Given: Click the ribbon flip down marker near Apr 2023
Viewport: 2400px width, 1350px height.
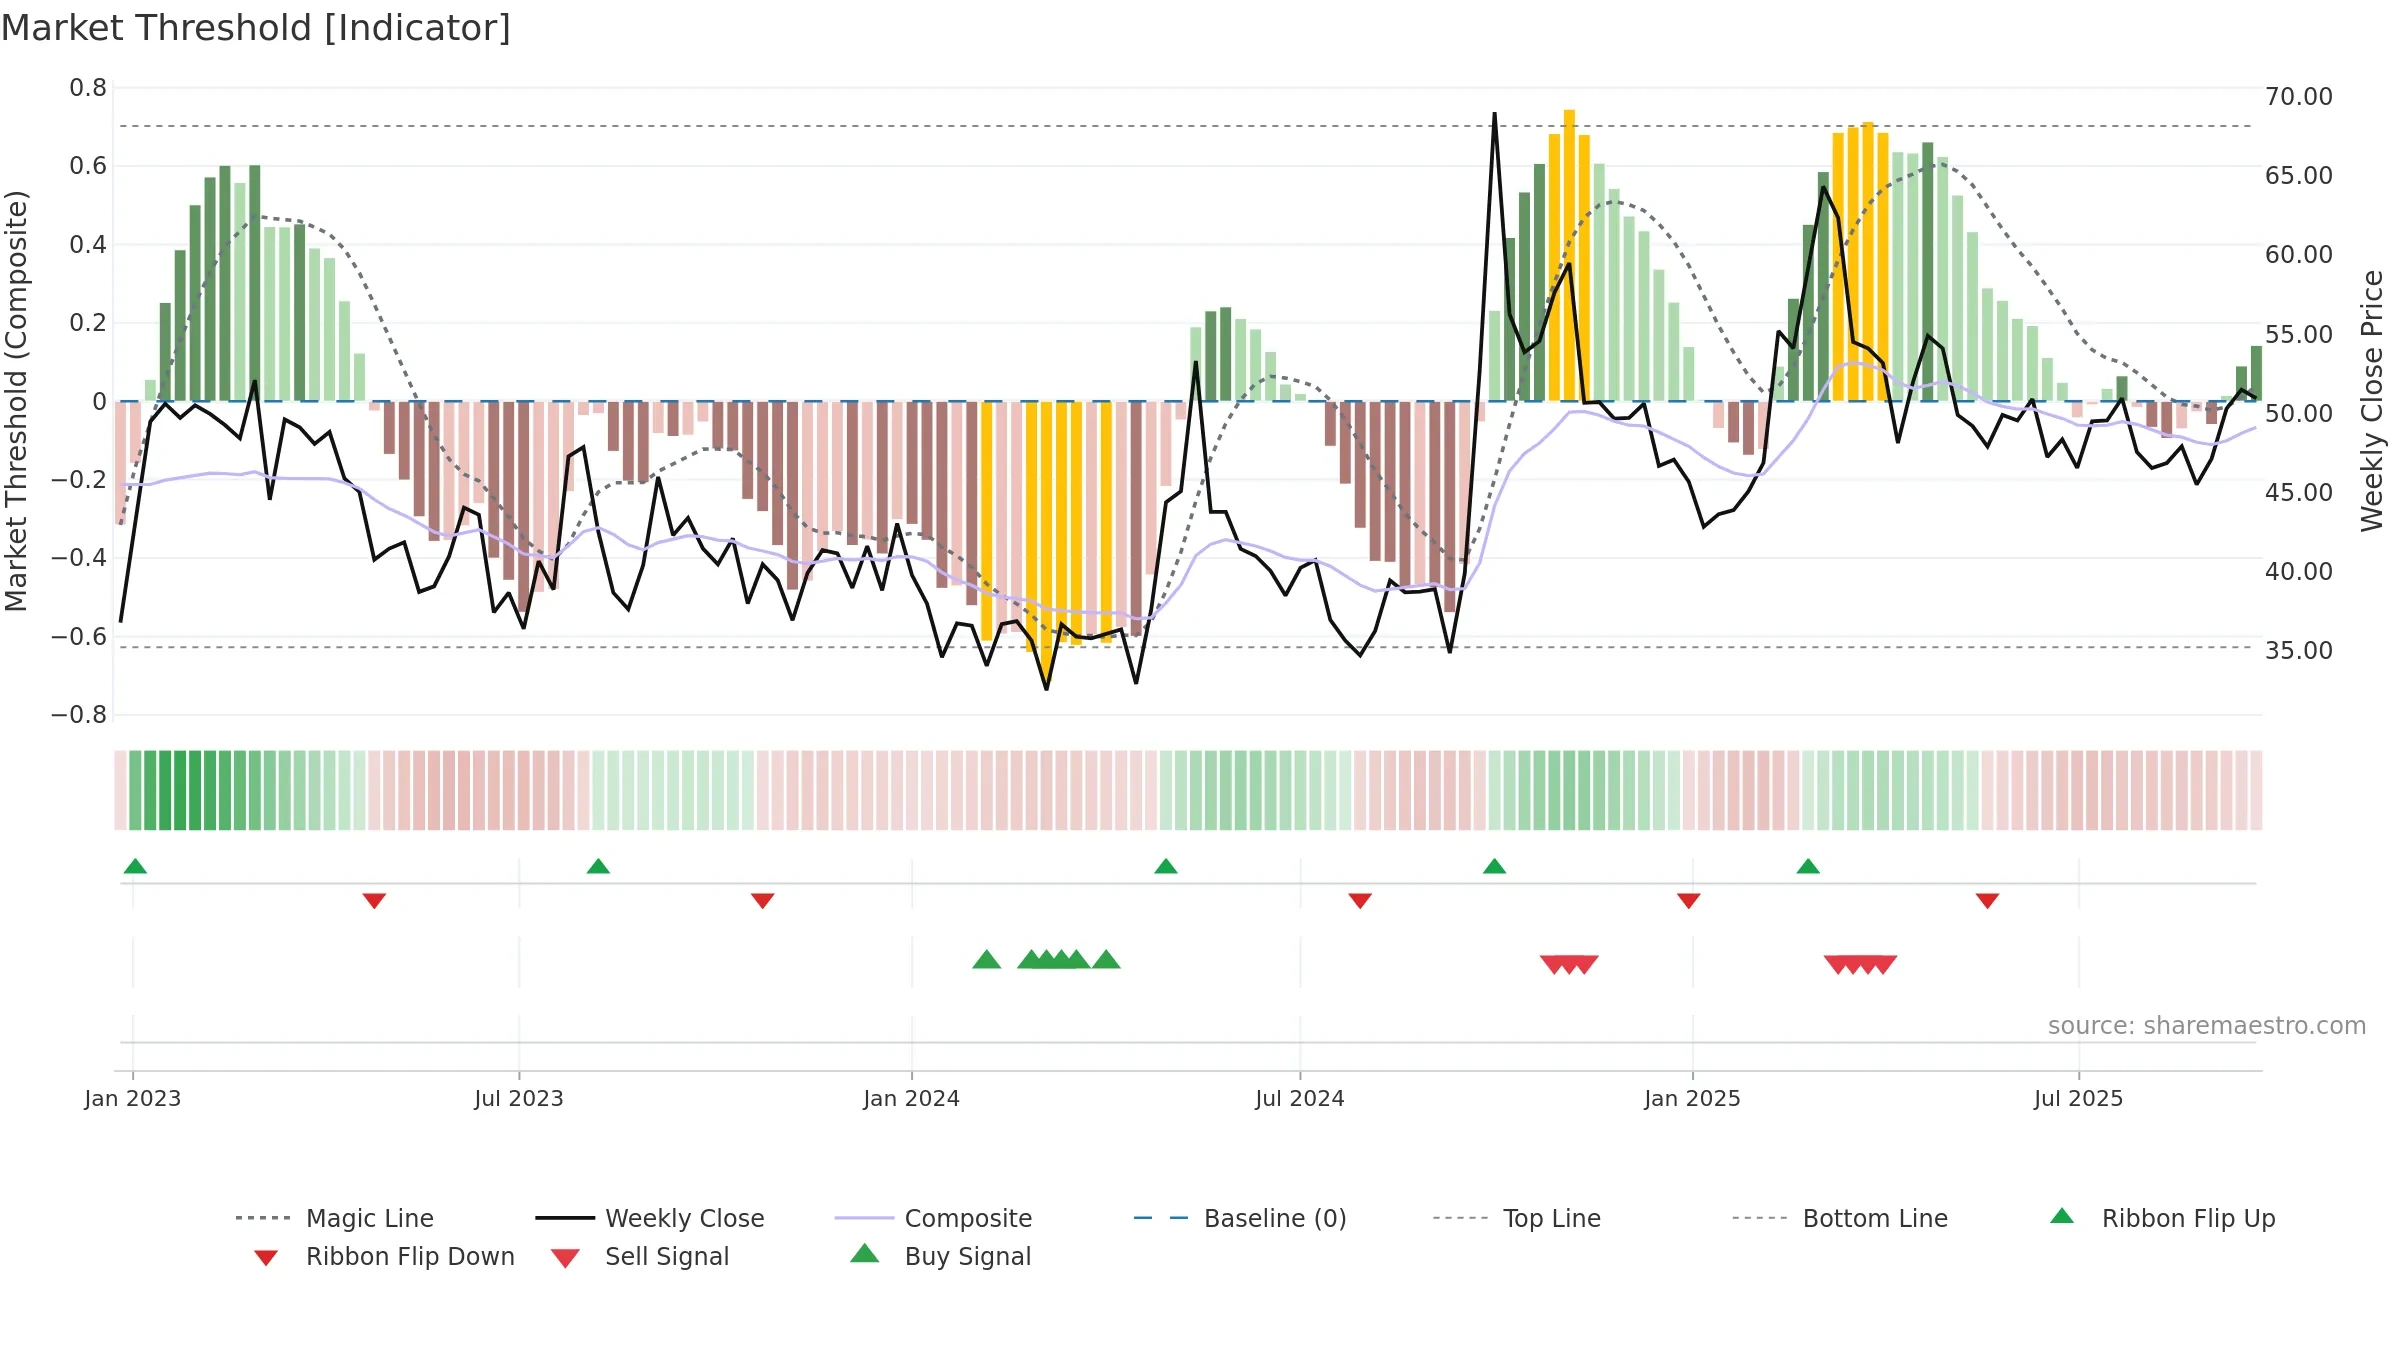Looking at the screenshot, I should (374, 901).
